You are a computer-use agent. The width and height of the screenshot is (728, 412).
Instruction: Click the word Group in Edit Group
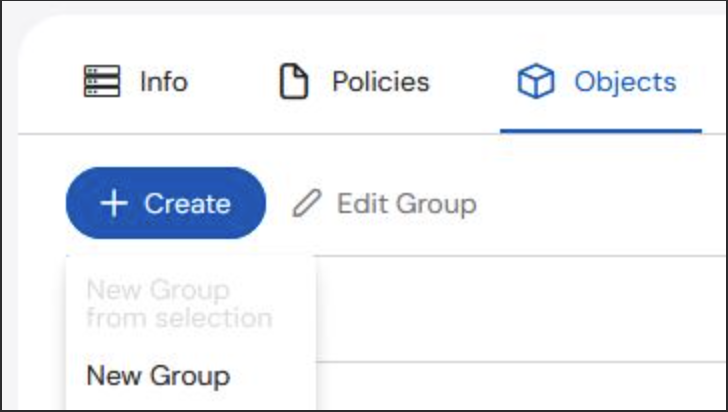436,204
